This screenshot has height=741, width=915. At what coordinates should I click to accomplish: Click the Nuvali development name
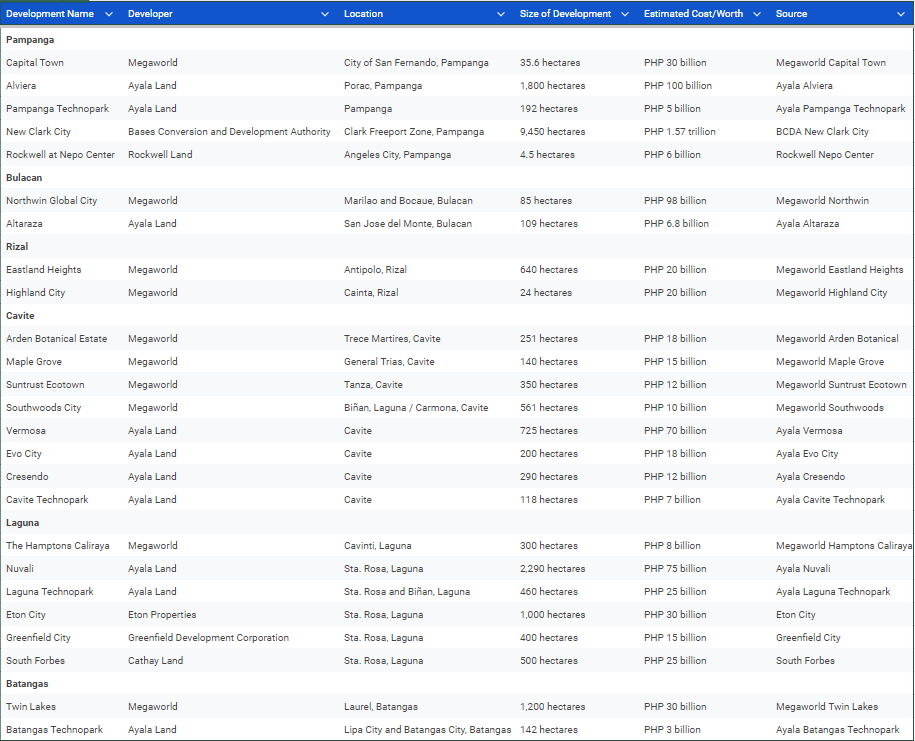(x=20, y=568)
